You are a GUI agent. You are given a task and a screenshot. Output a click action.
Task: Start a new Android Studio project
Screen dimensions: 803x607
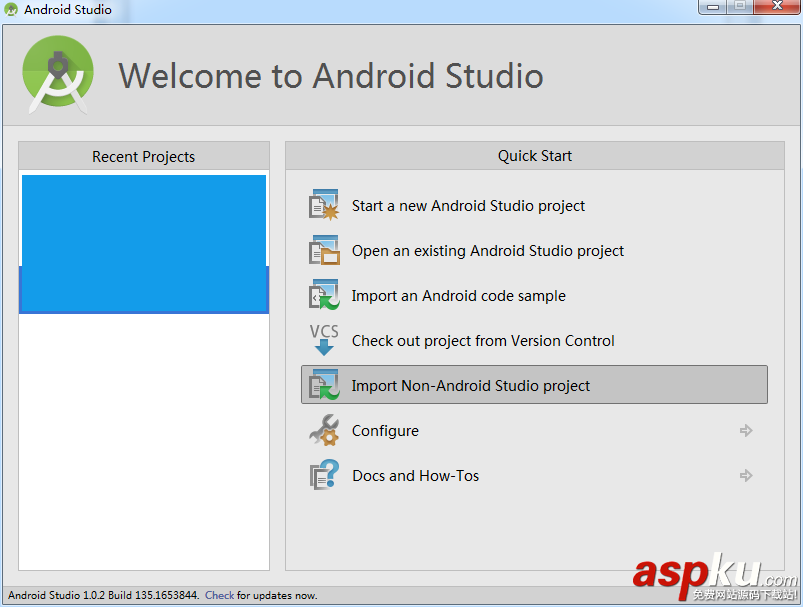tap(468, 205)
